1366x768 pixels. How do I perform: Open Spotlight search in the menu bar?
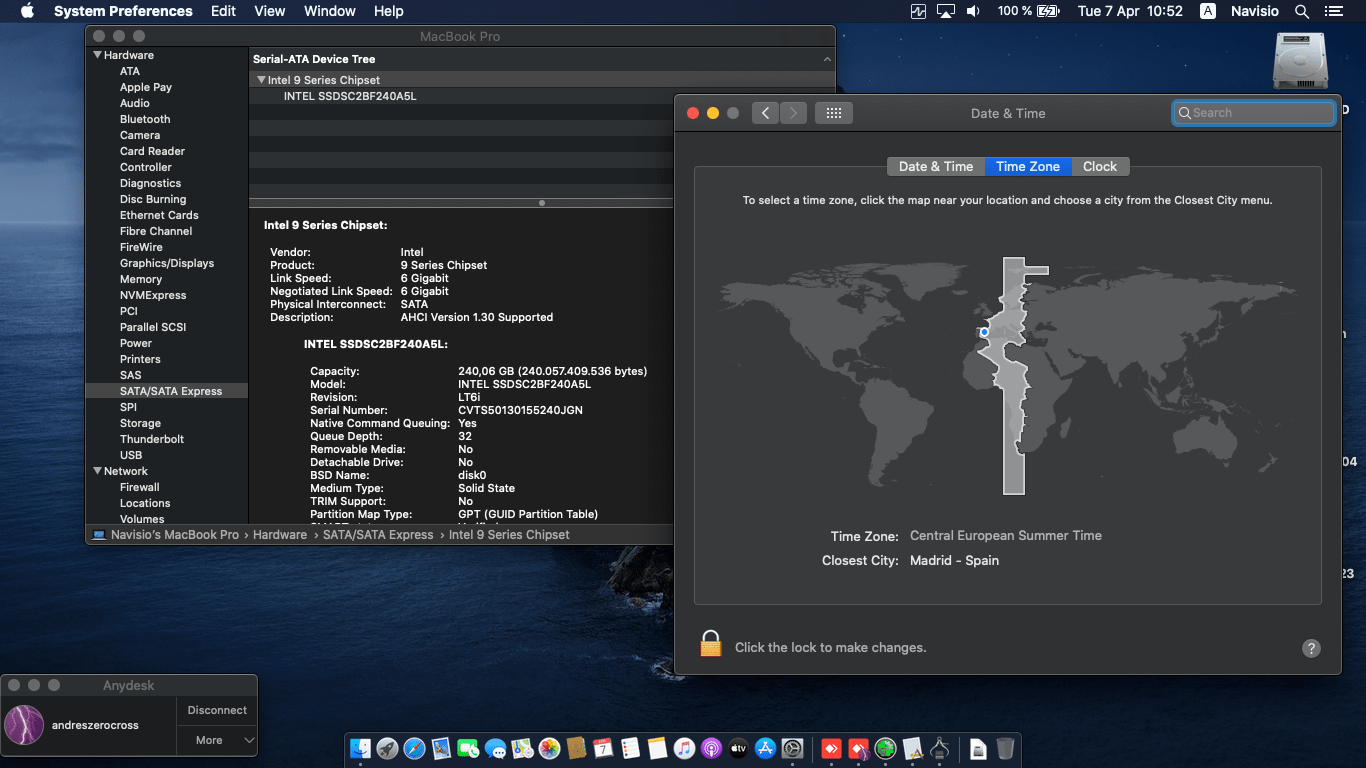(1302, 11)
